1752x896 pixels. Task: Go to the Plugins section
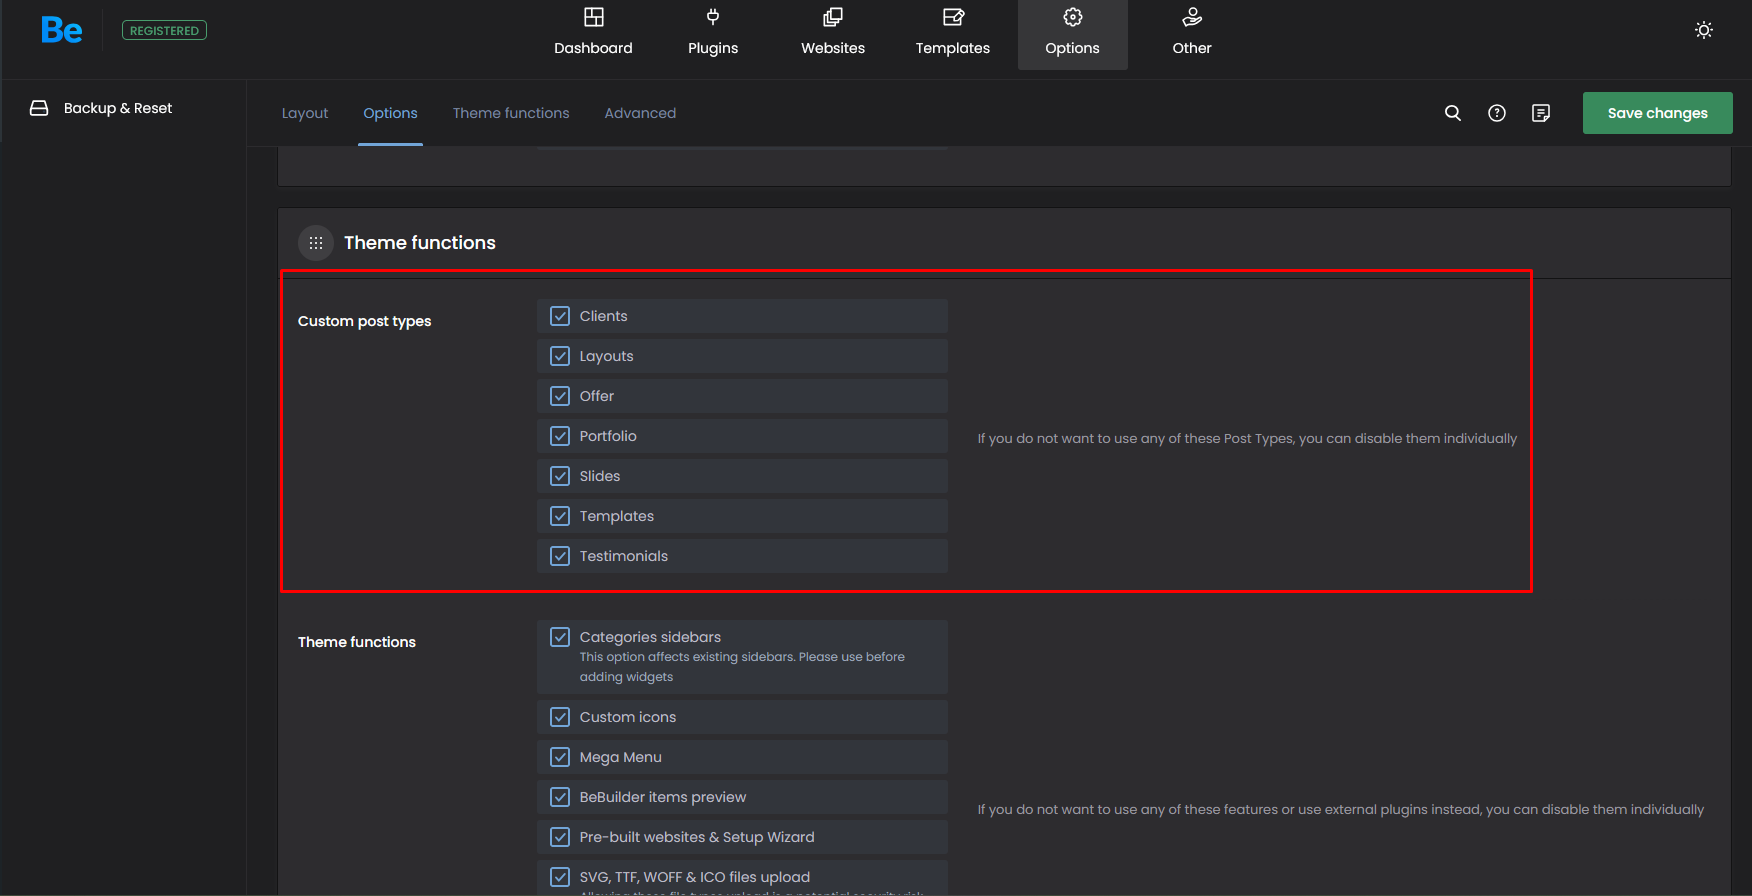pos(713,32)
